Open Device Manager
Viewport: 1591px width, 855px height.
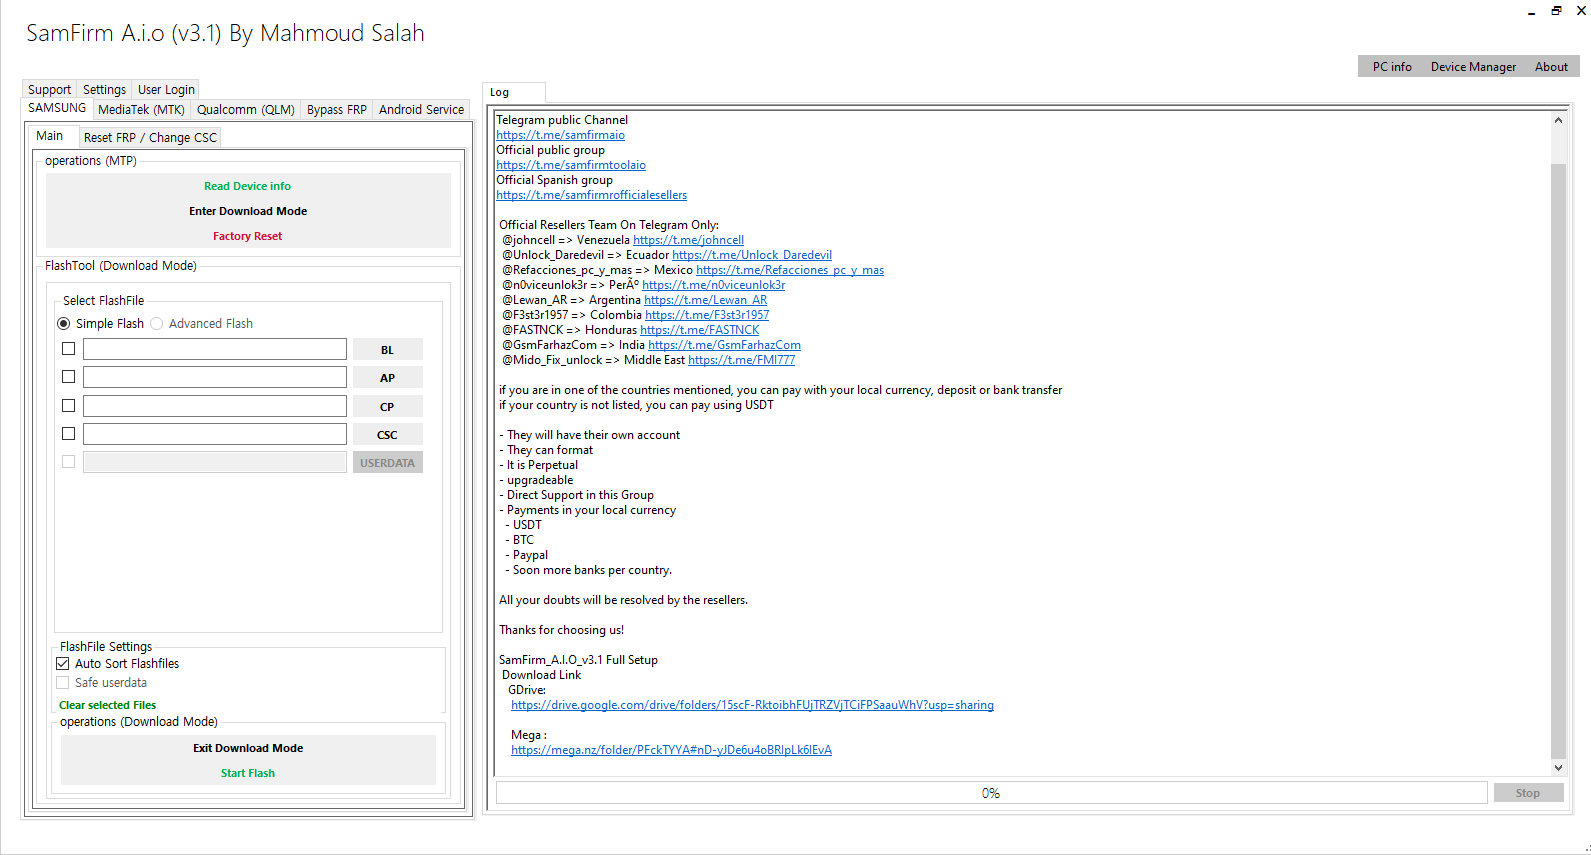(x=1473, y=67)
